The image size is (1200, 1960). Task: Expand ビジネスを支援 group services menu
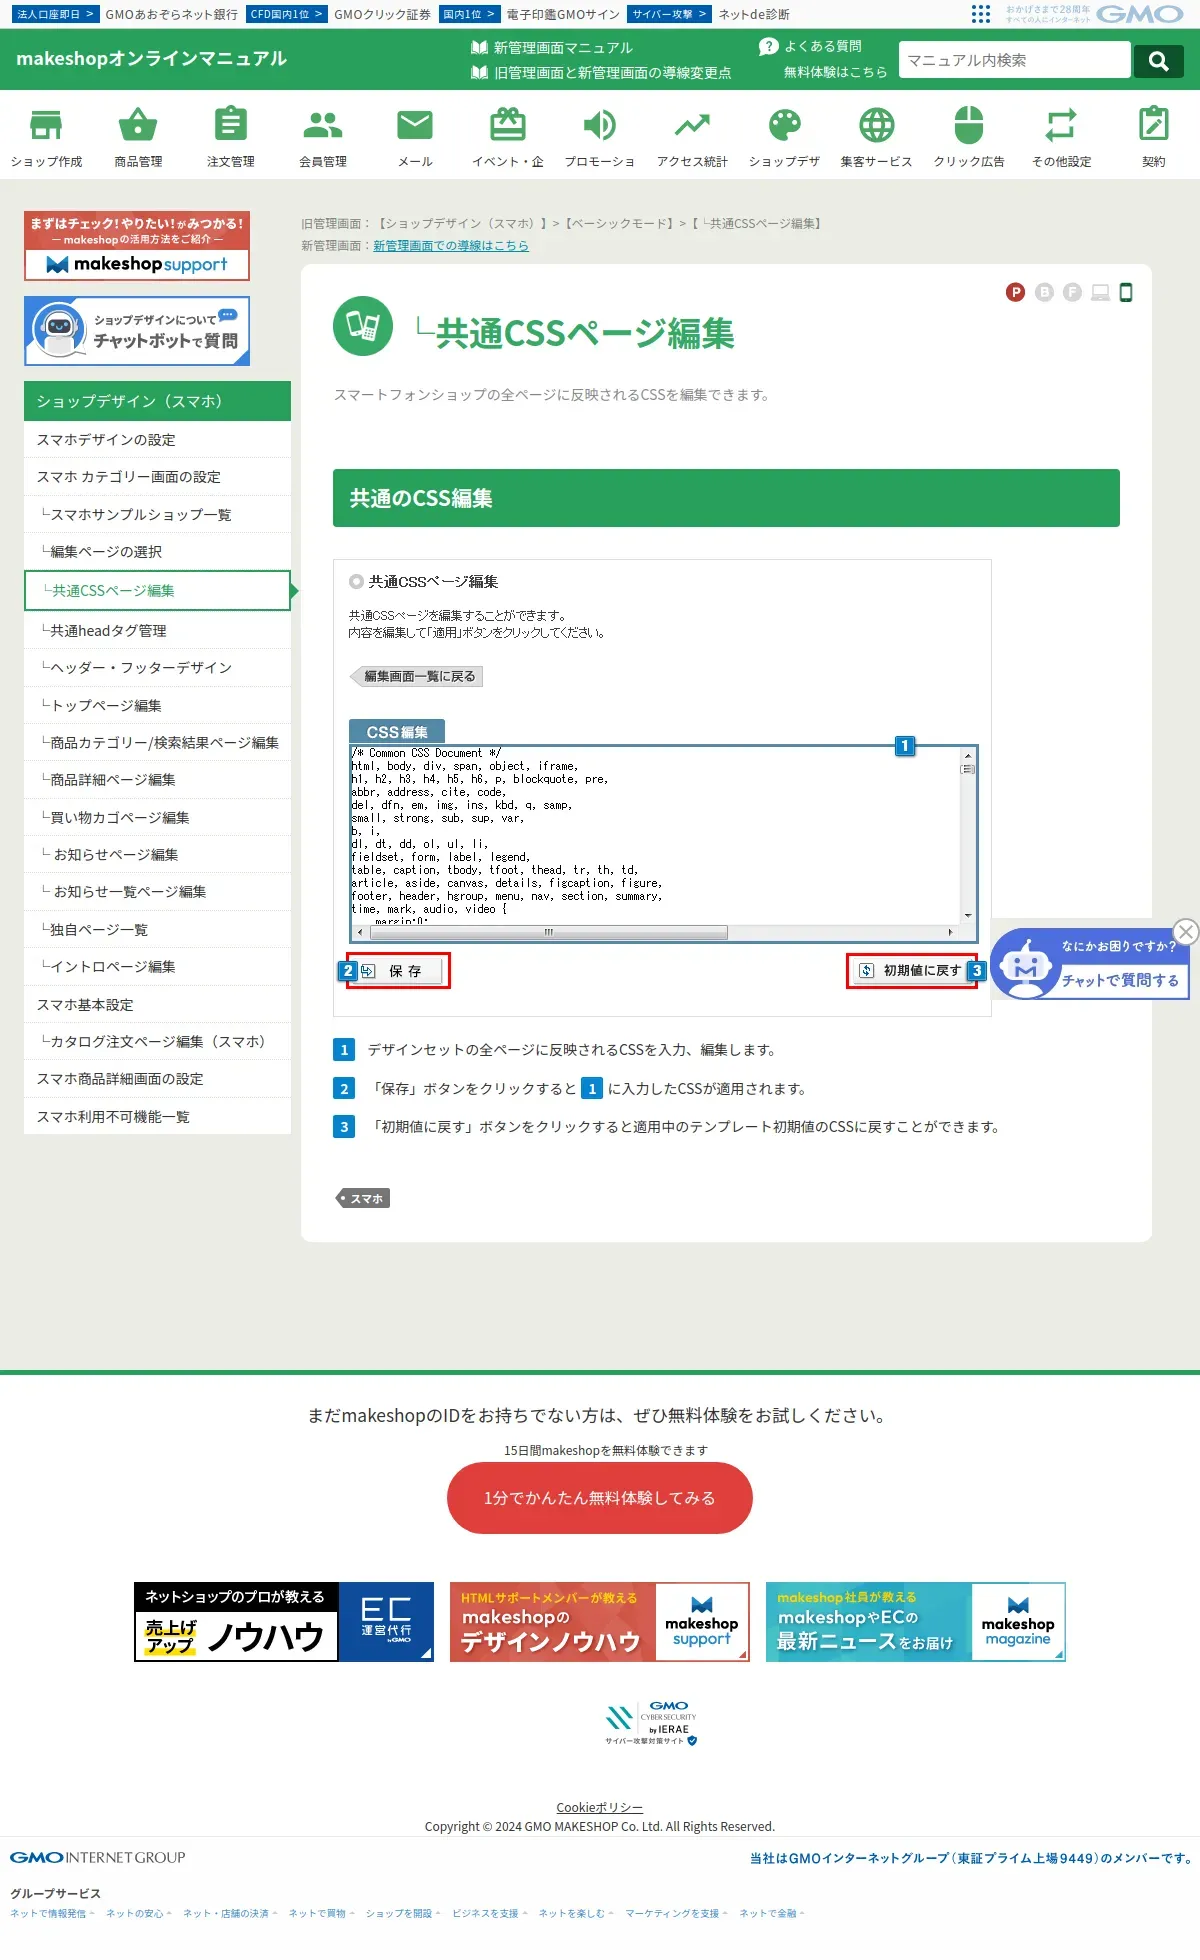pos(490,1913)
